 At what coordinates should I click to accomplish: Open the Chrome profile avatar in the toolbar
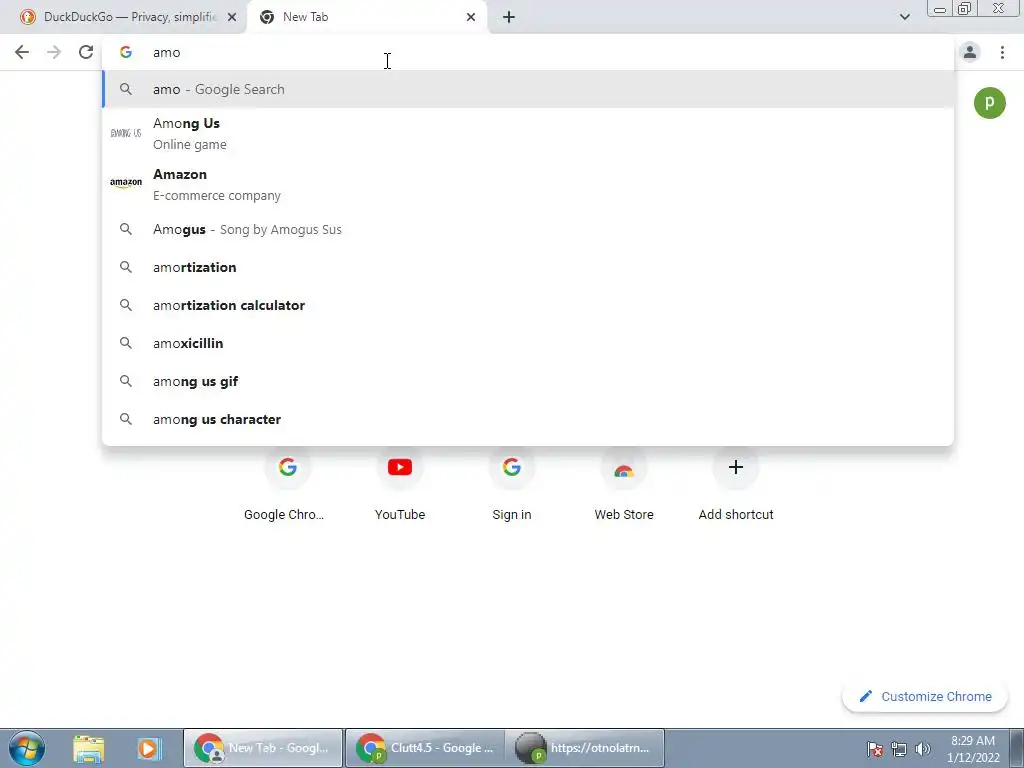point(970,52)
